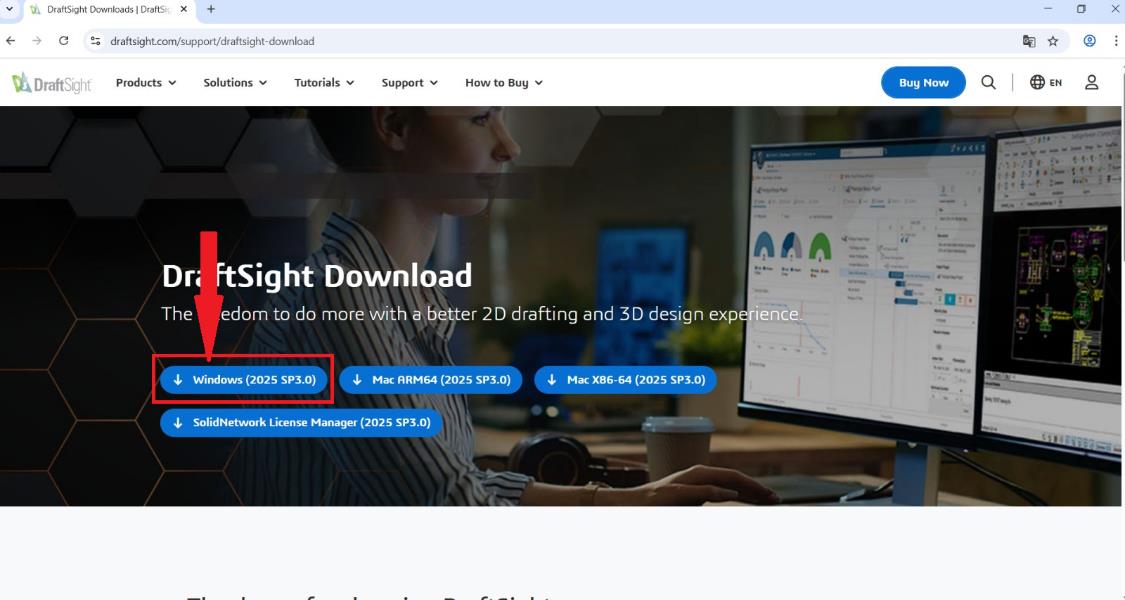Restore down the browser window
This screenshot has width=1125, height=600.
1081,9
